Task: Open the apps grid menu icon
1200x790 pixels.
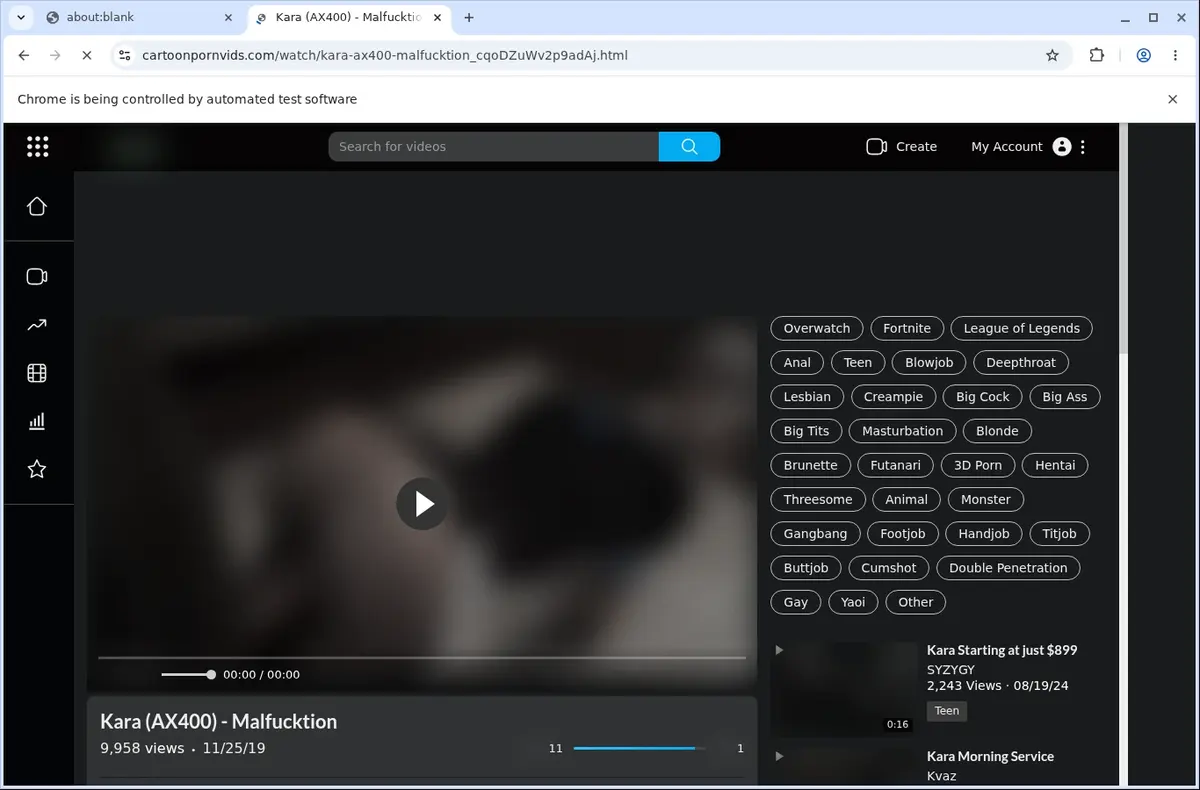Action: 37,147
